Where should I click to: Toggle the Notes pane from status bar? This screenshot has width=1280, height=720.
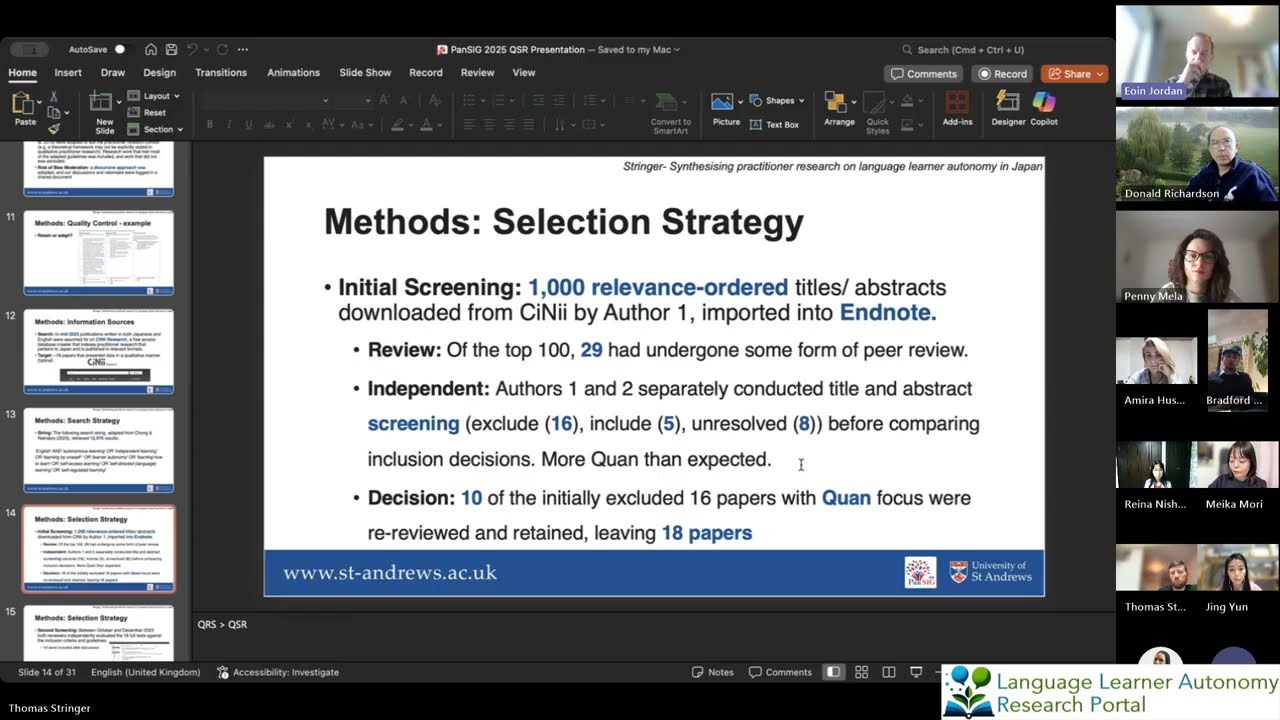point(713,672)
